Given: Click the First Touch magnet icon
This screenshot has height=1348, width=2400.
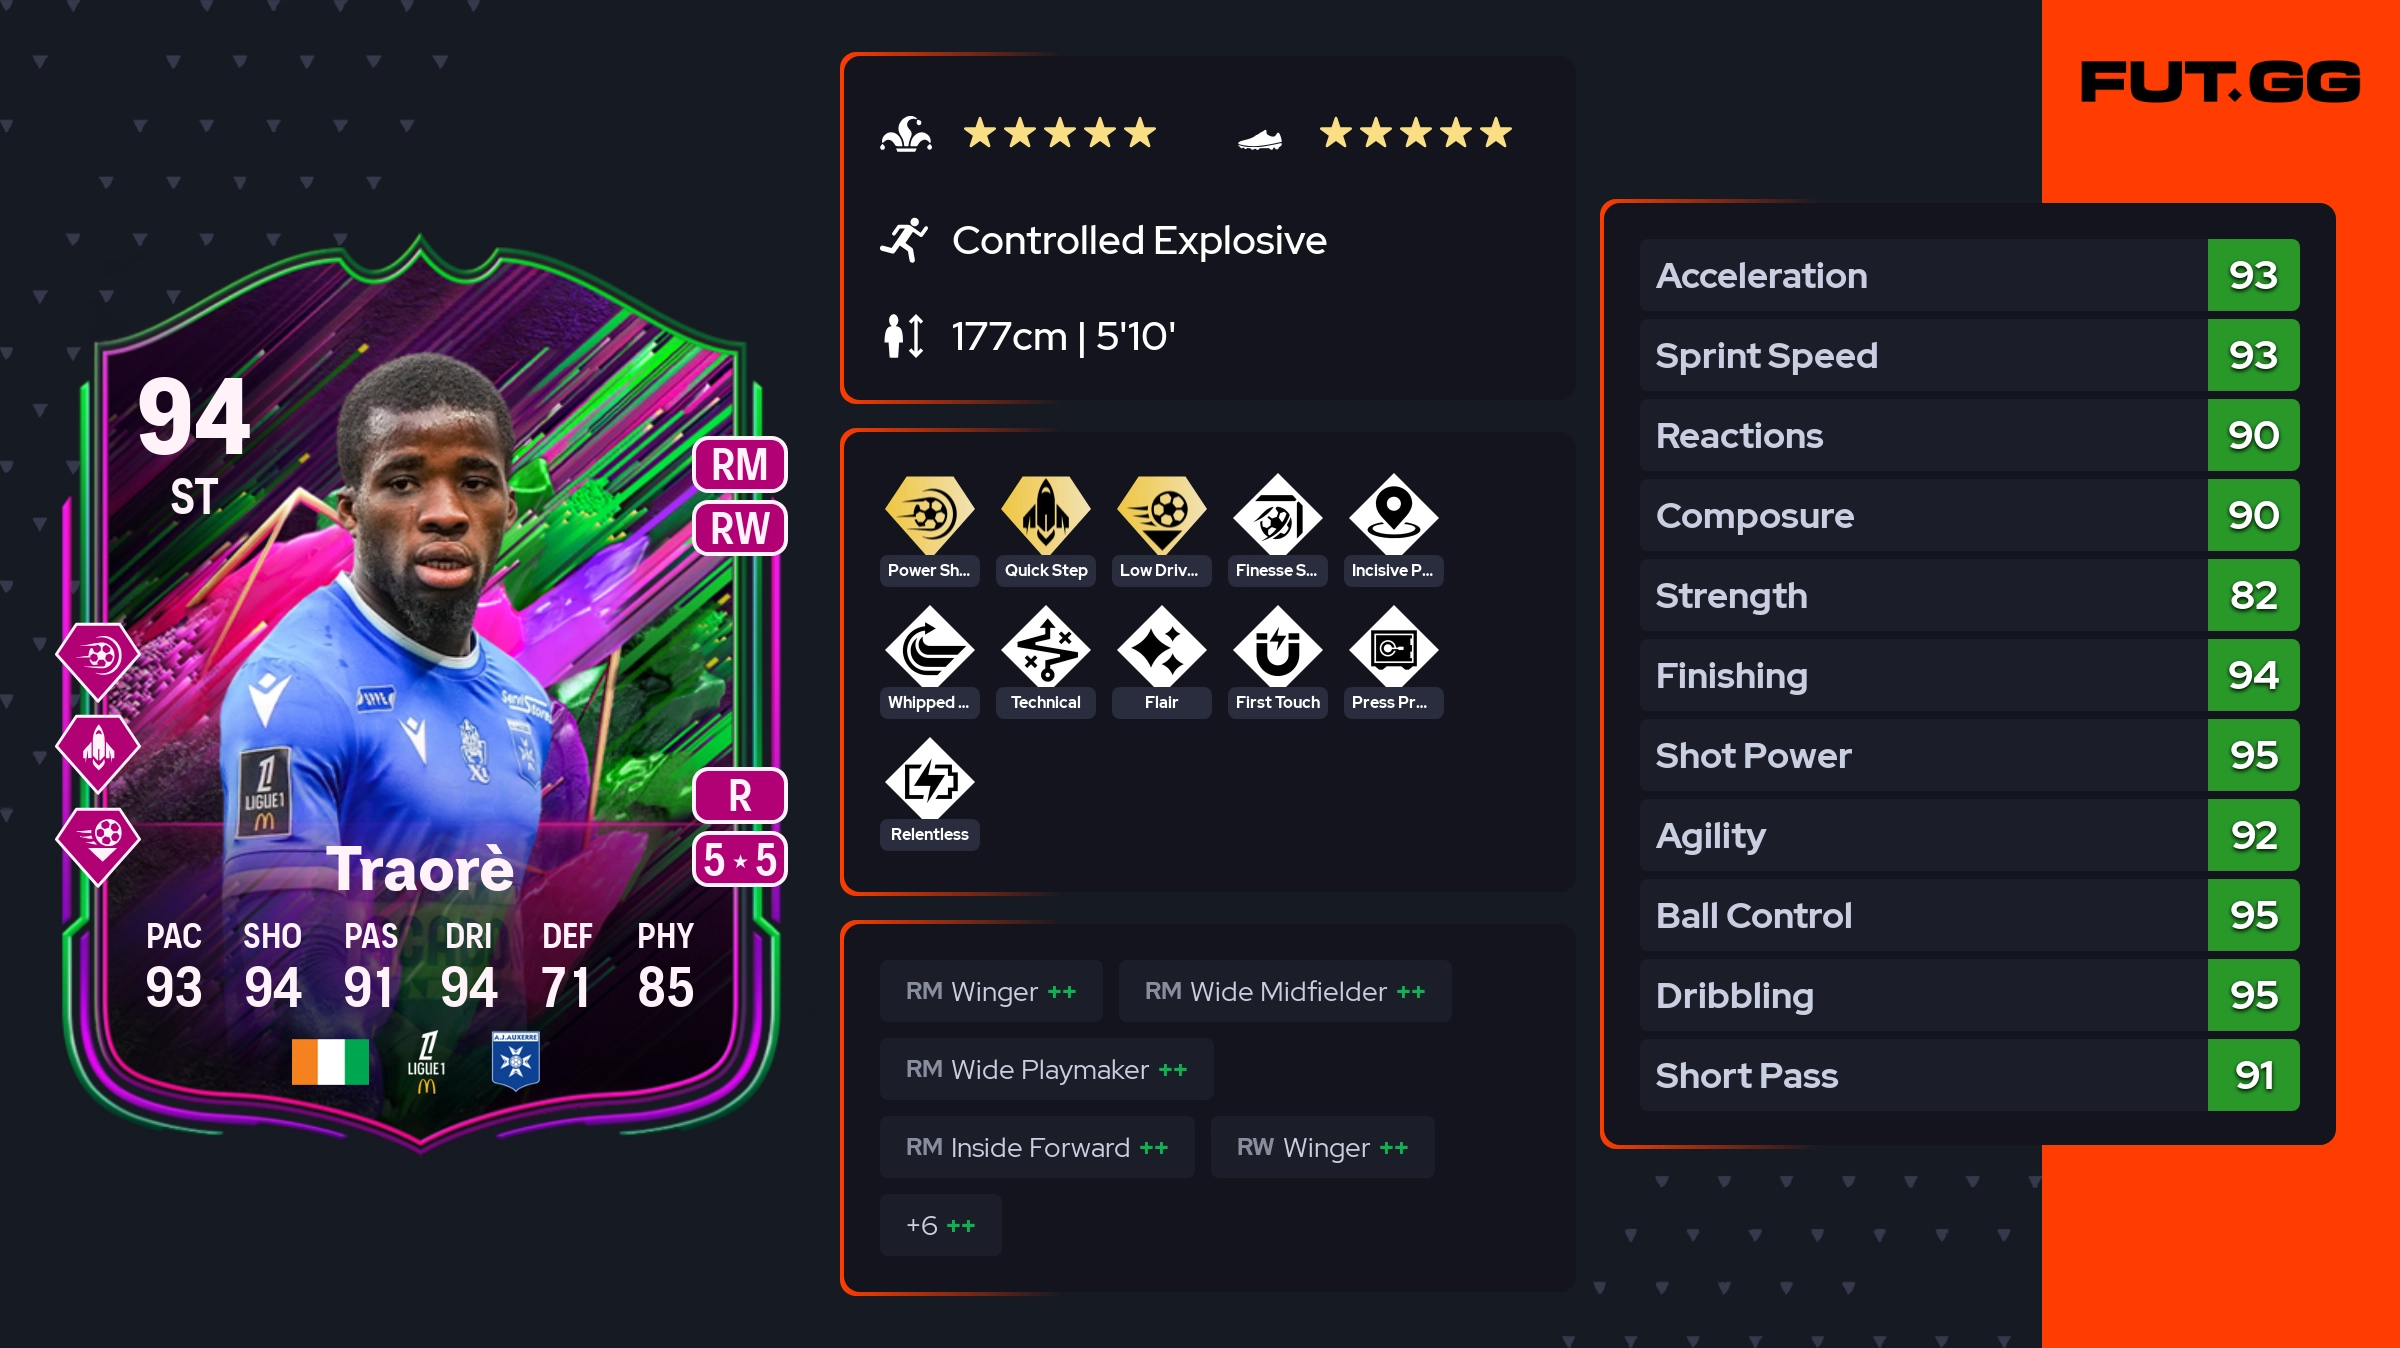Looking at the screenshot, I should point(1277,647).
